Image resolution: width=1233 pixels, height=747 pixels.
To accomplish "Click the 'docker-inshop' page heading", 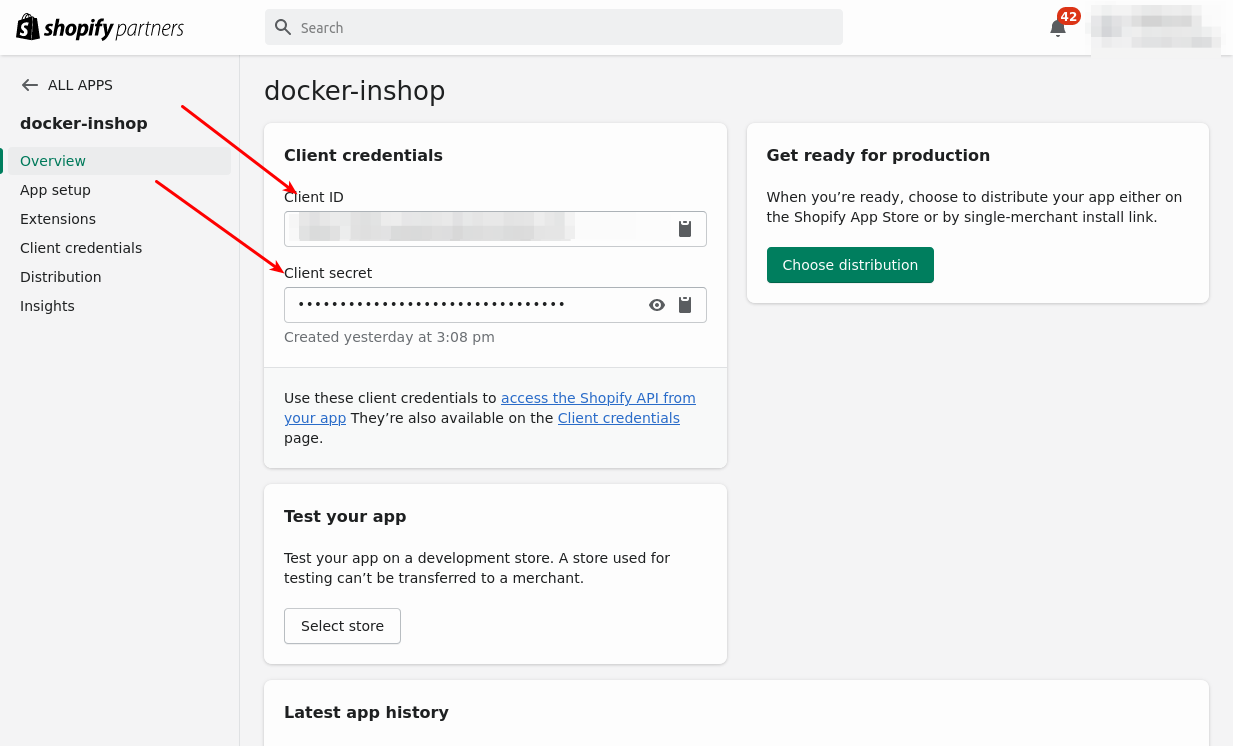I will 355,91.
